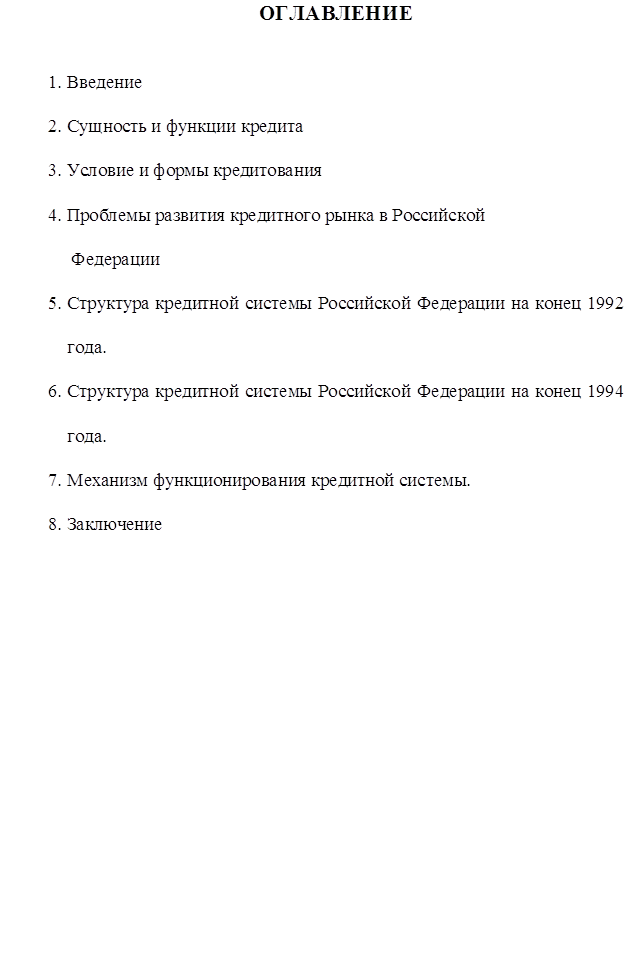
Task: Click the word кредита in item 2
Action: (x=272, y=127)
